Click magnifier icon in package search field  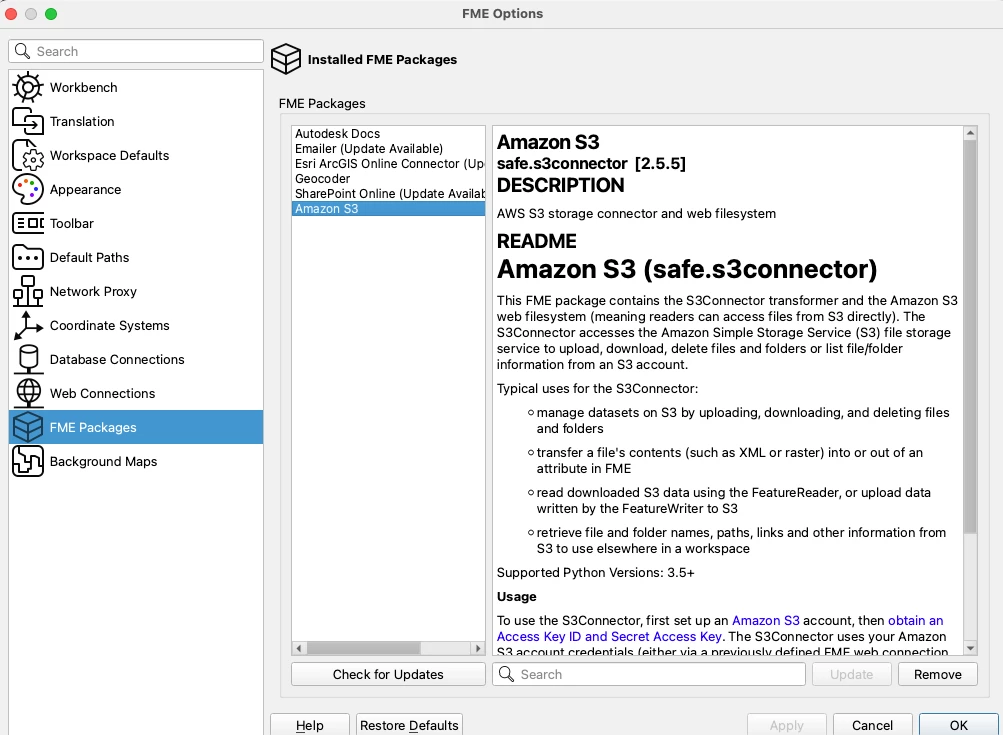coord(506,674)
